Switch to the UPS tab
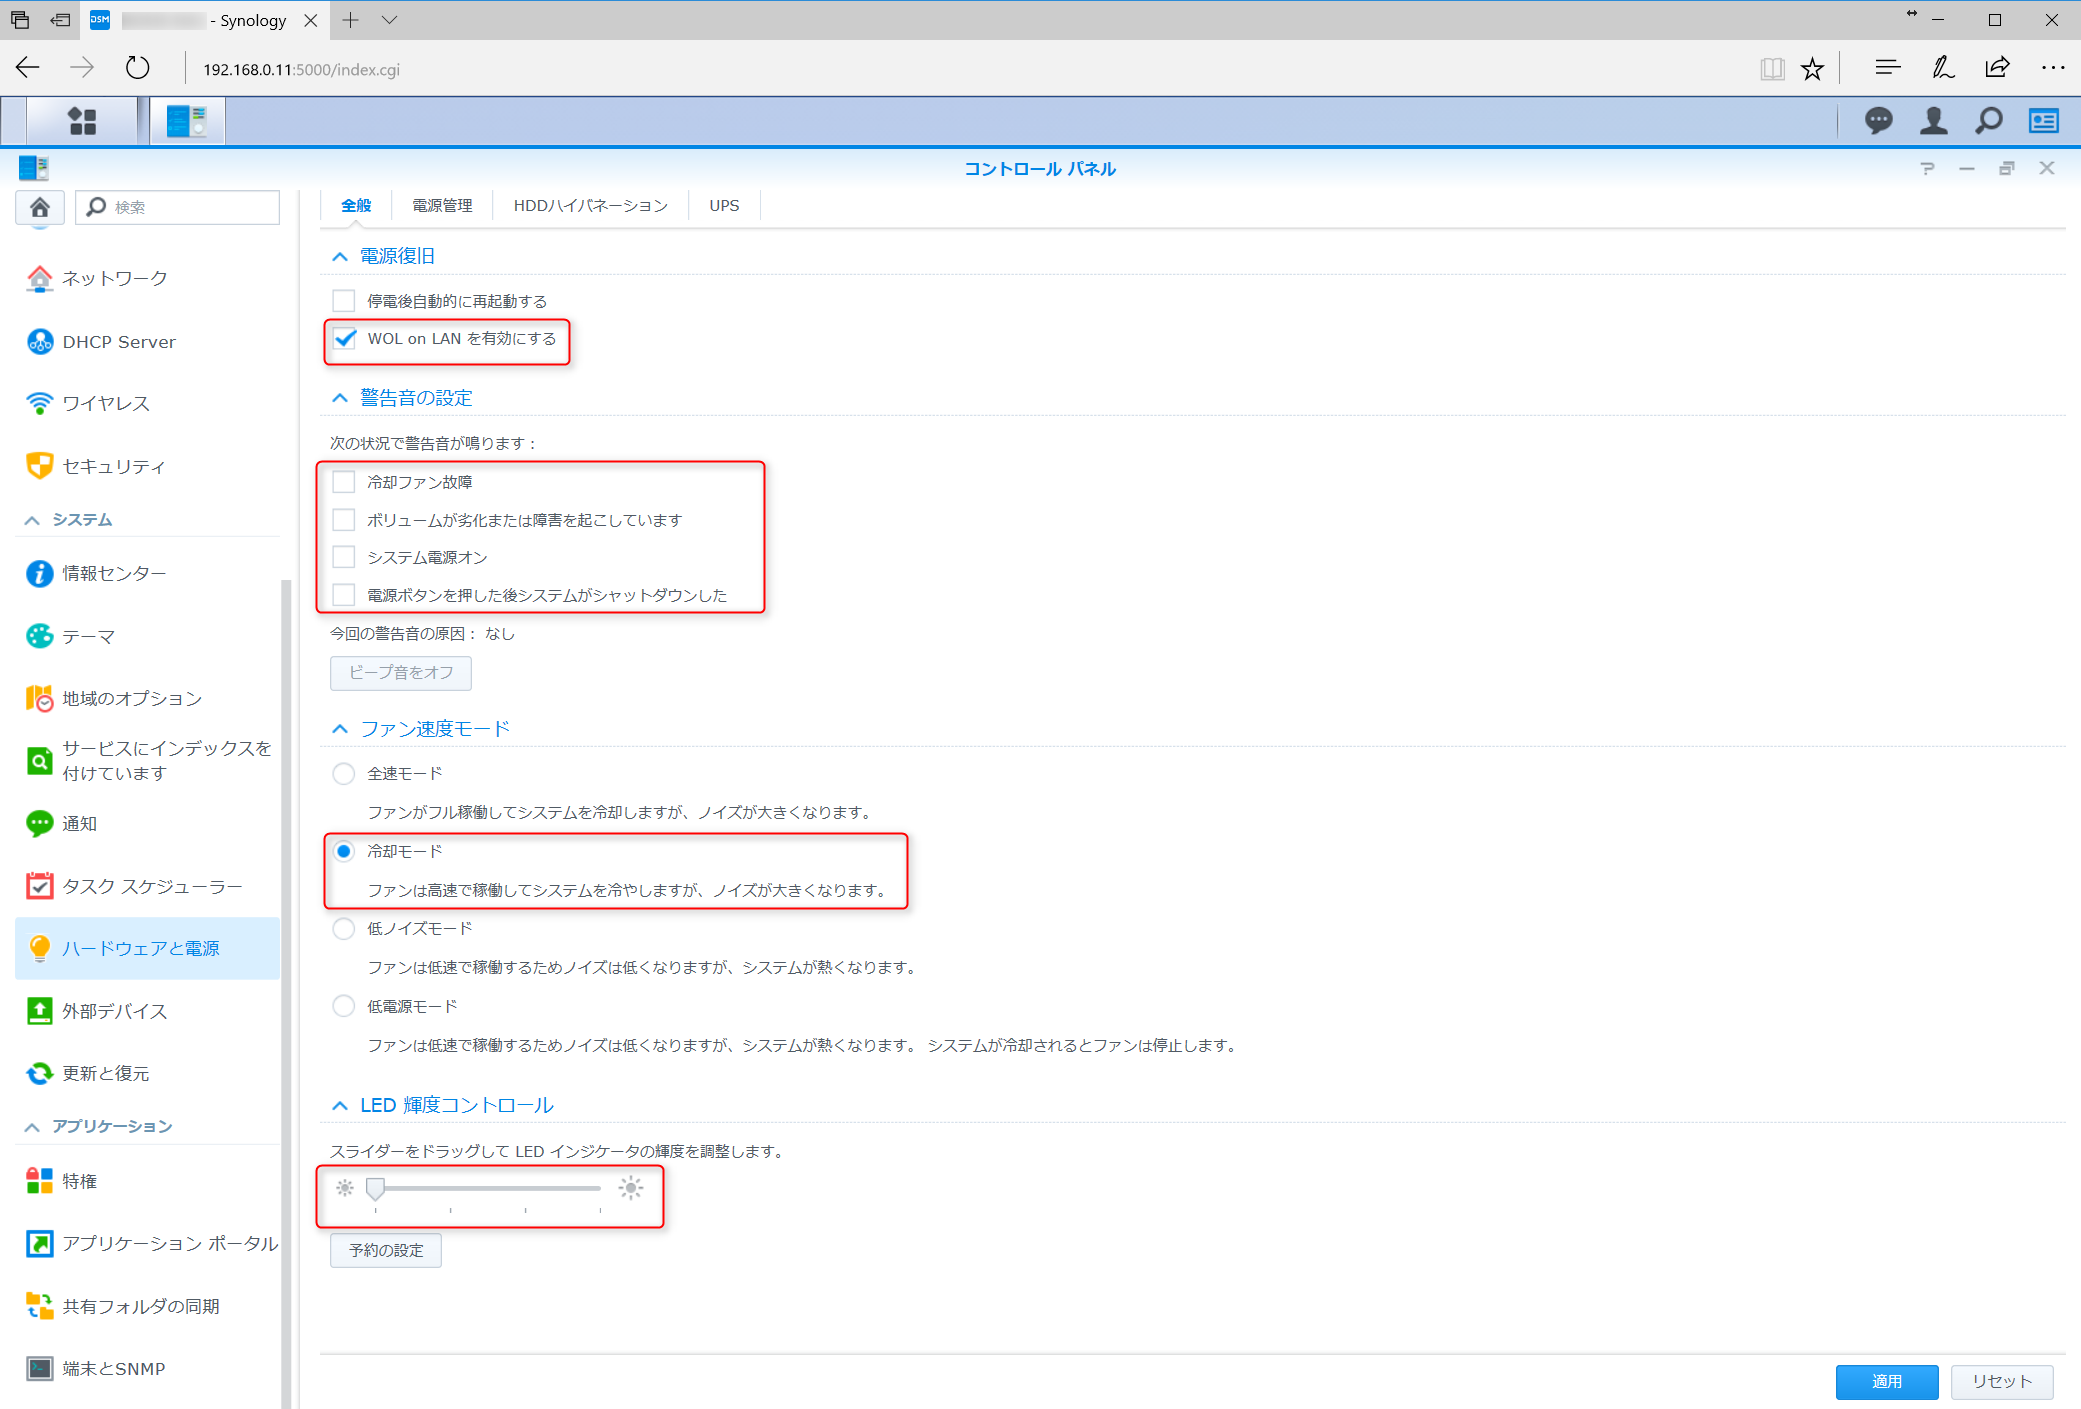 724,205
